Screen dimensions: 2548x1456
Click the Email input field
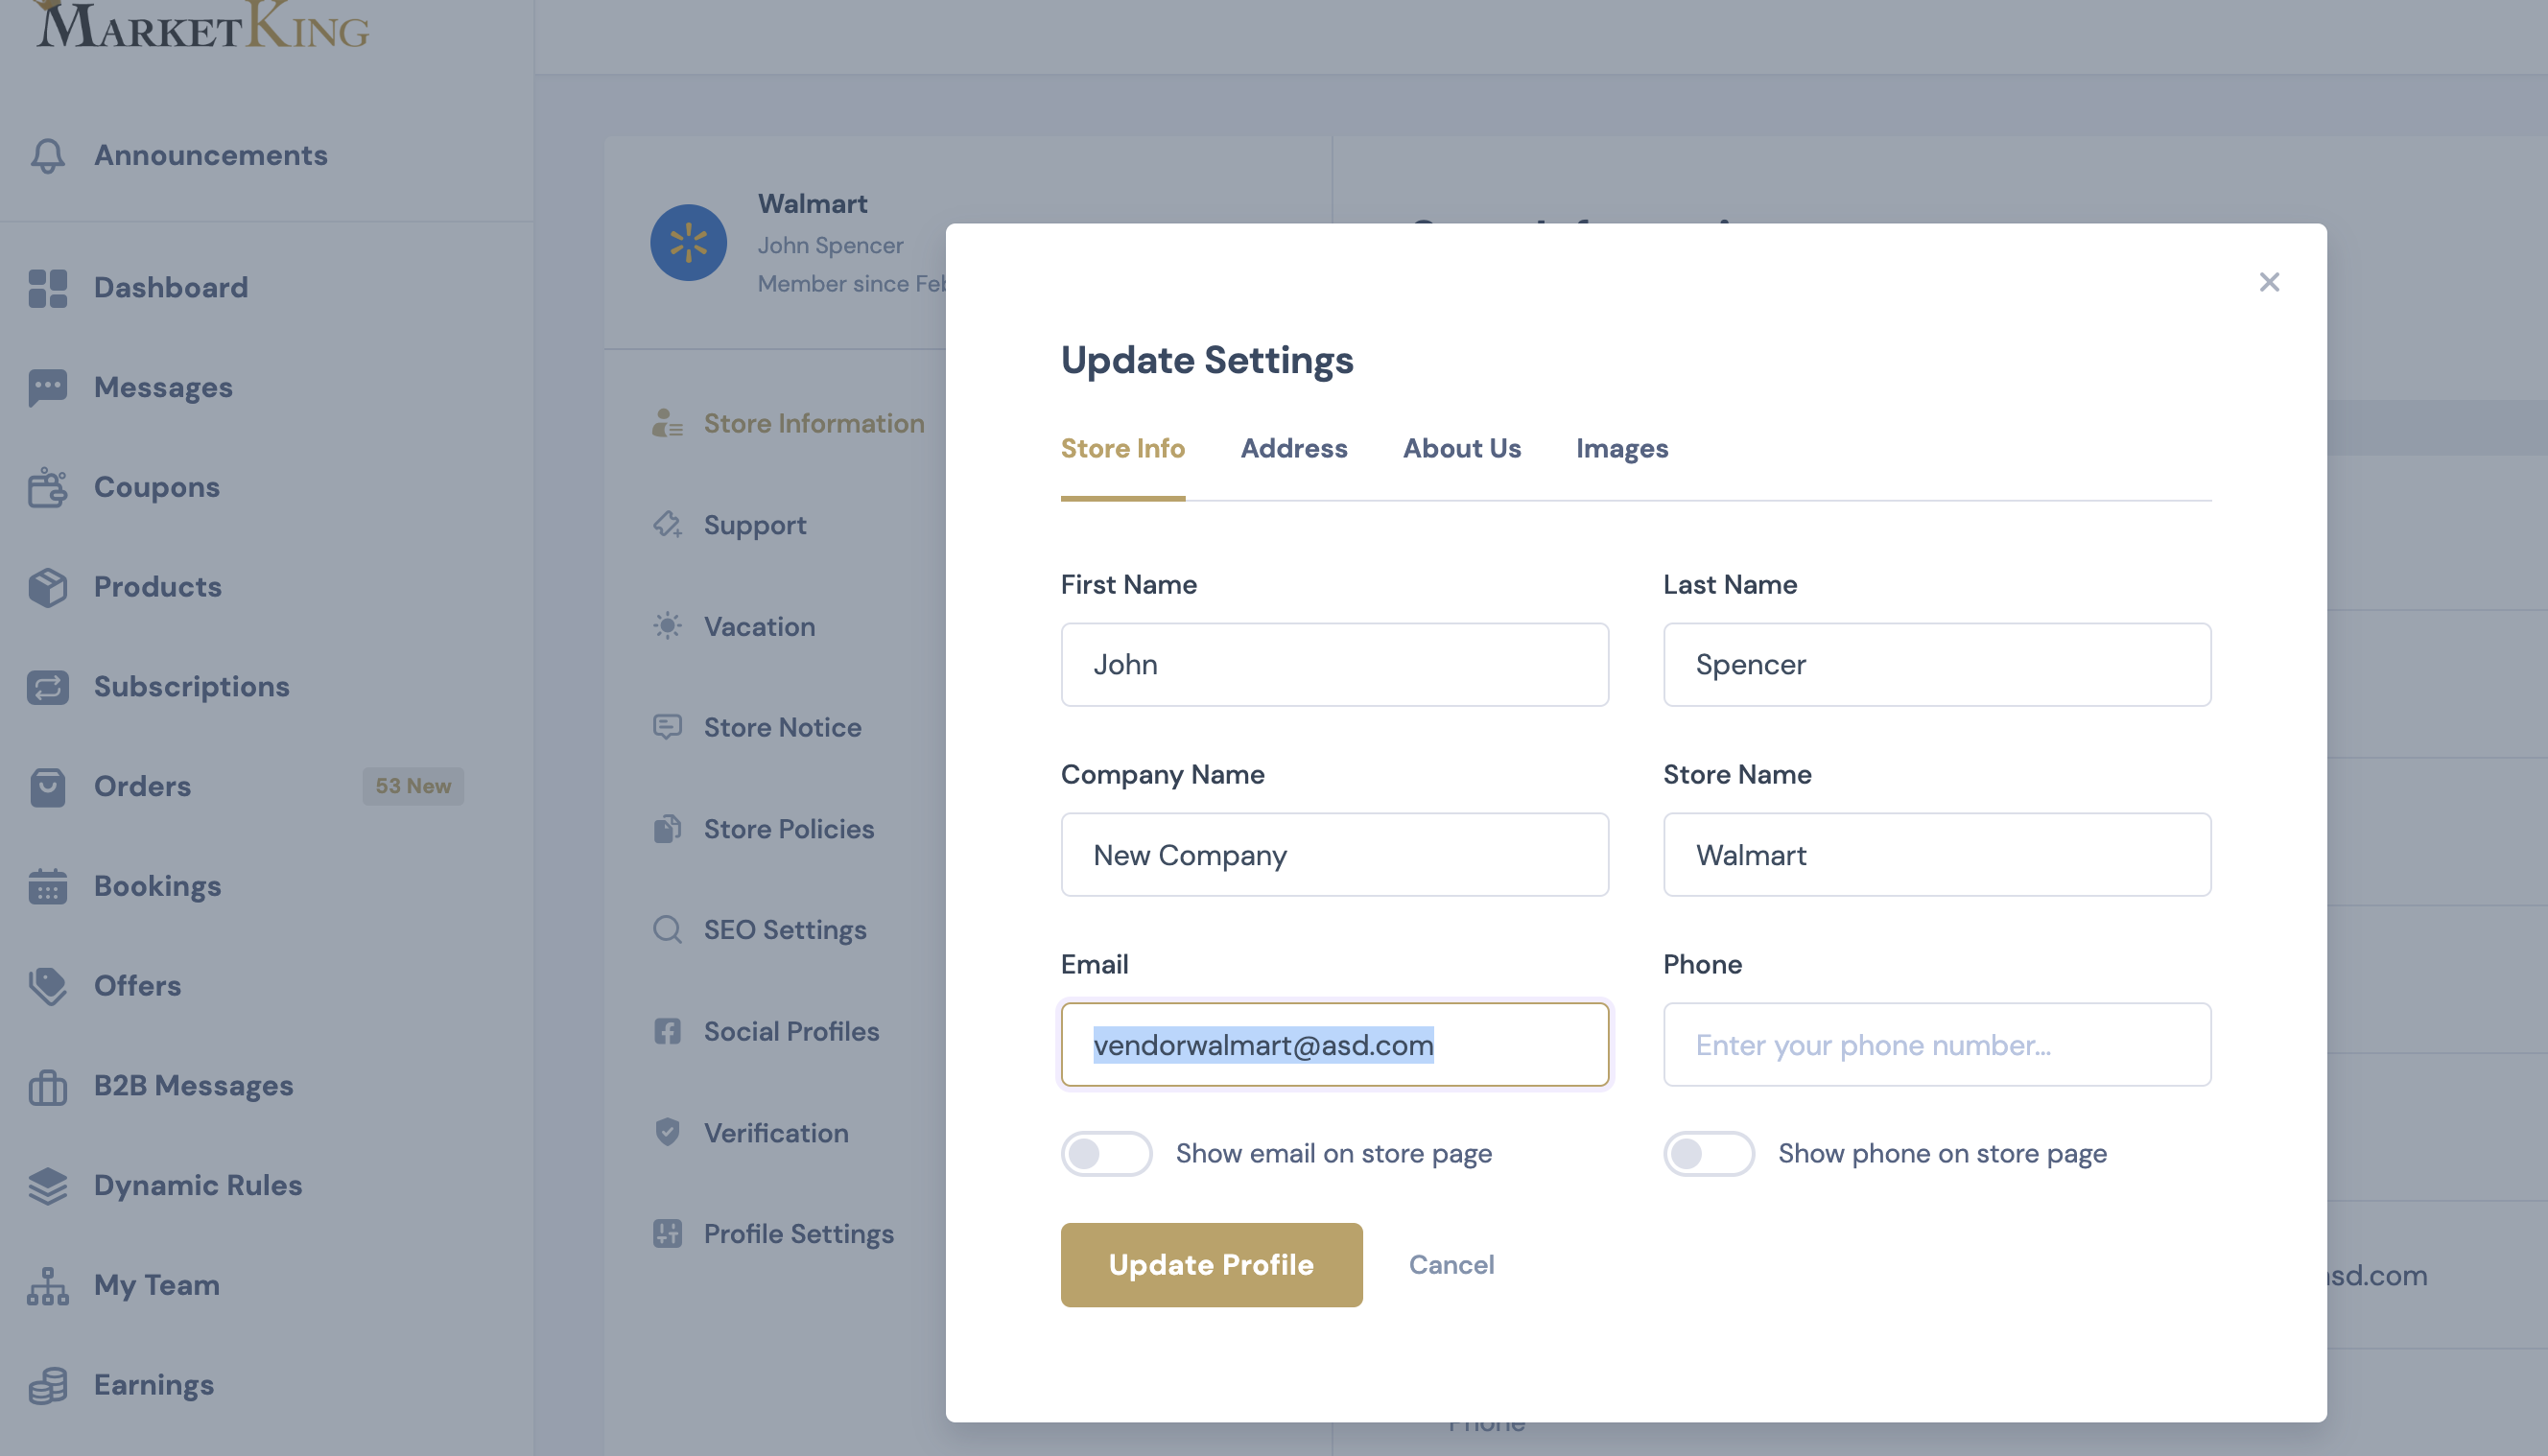tap(1334, 1045)
